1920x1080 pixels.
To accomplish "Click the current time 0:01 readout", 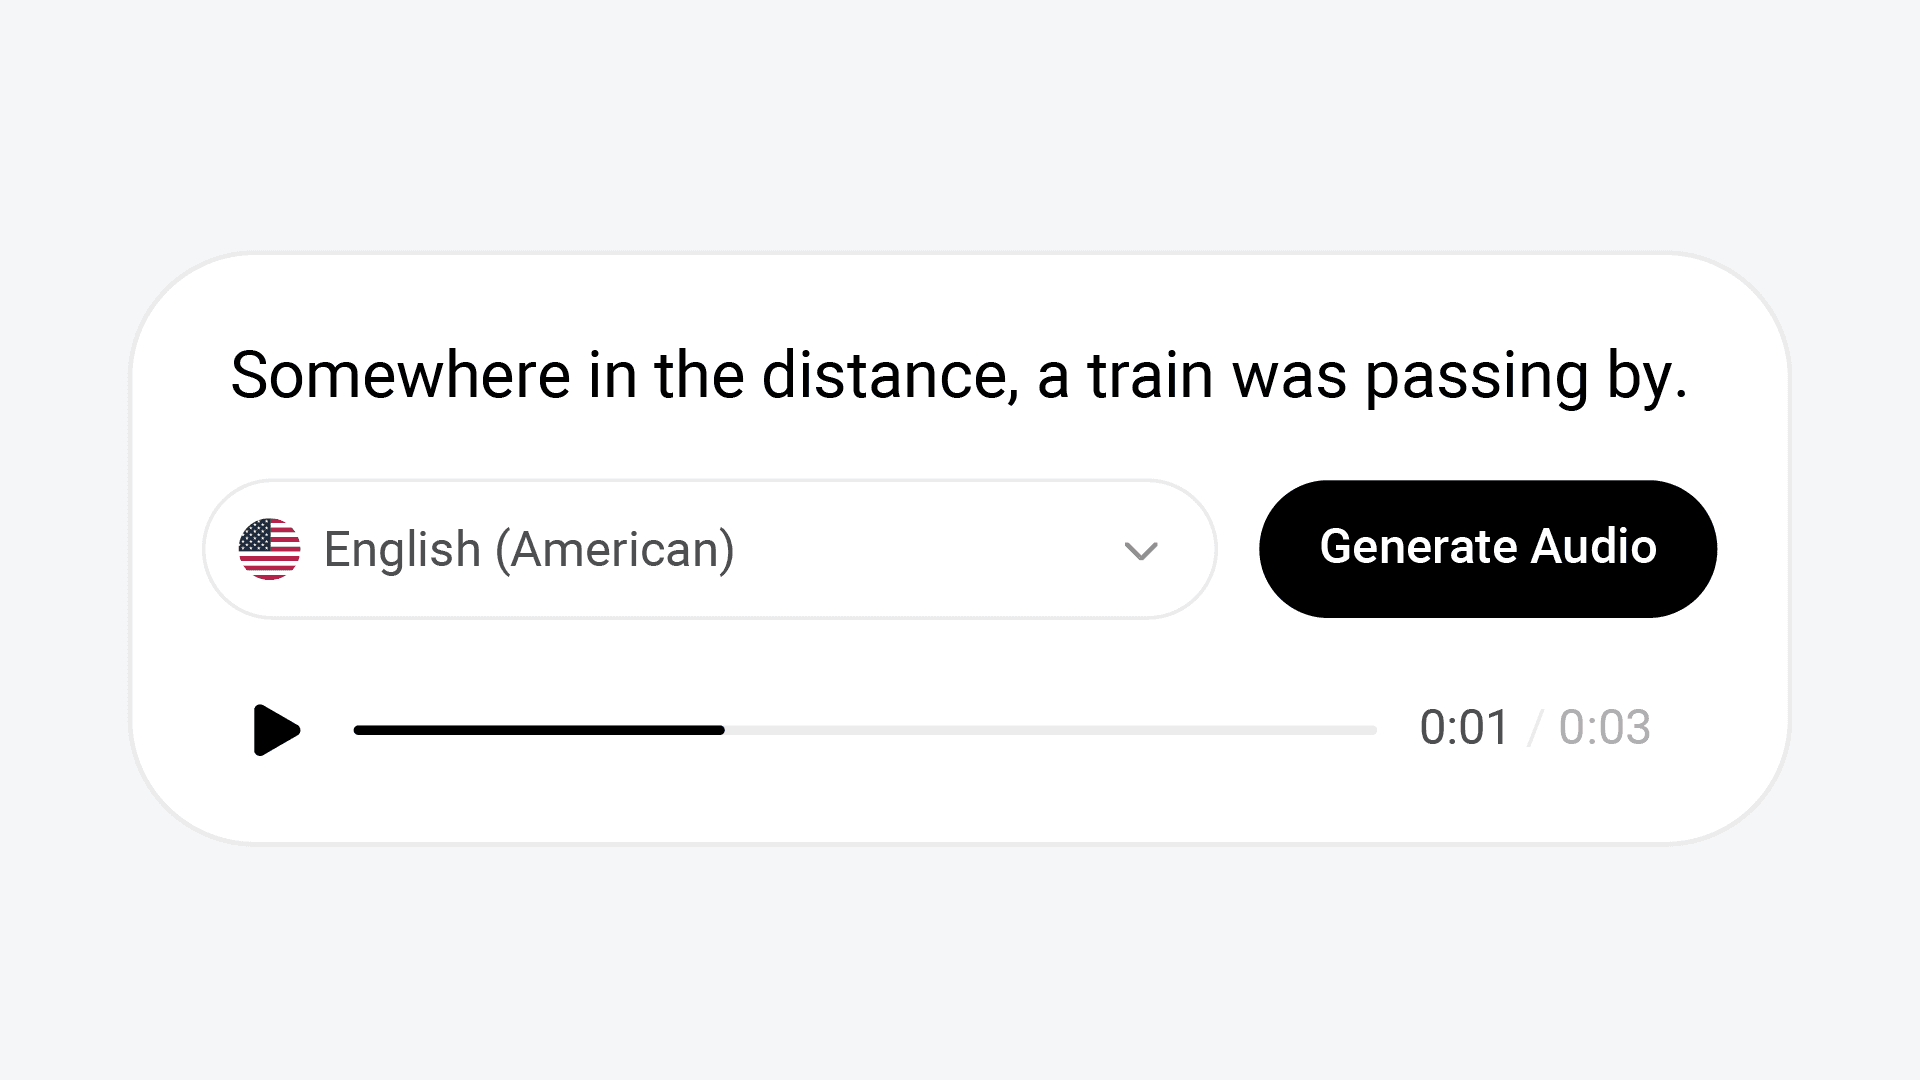I will click(1464, 727).
